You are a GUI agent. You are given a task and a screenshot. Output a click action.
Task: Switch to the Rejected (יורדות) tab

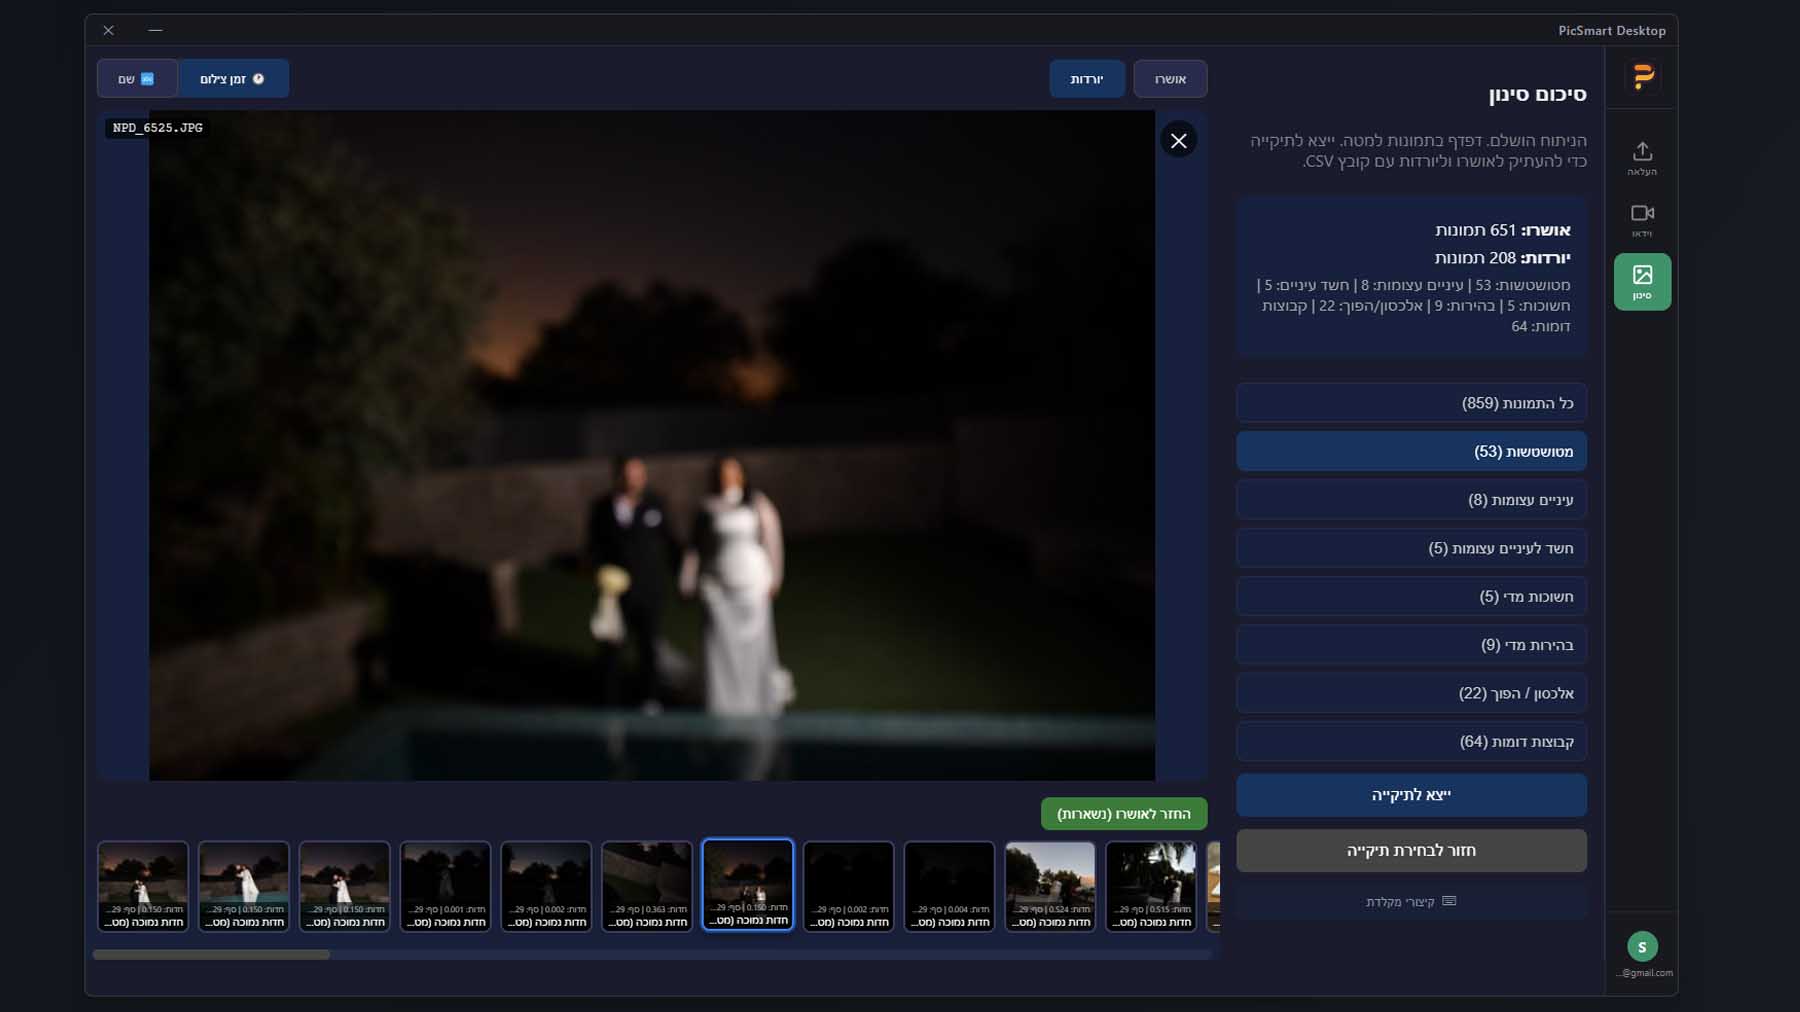pos(1086,79)
